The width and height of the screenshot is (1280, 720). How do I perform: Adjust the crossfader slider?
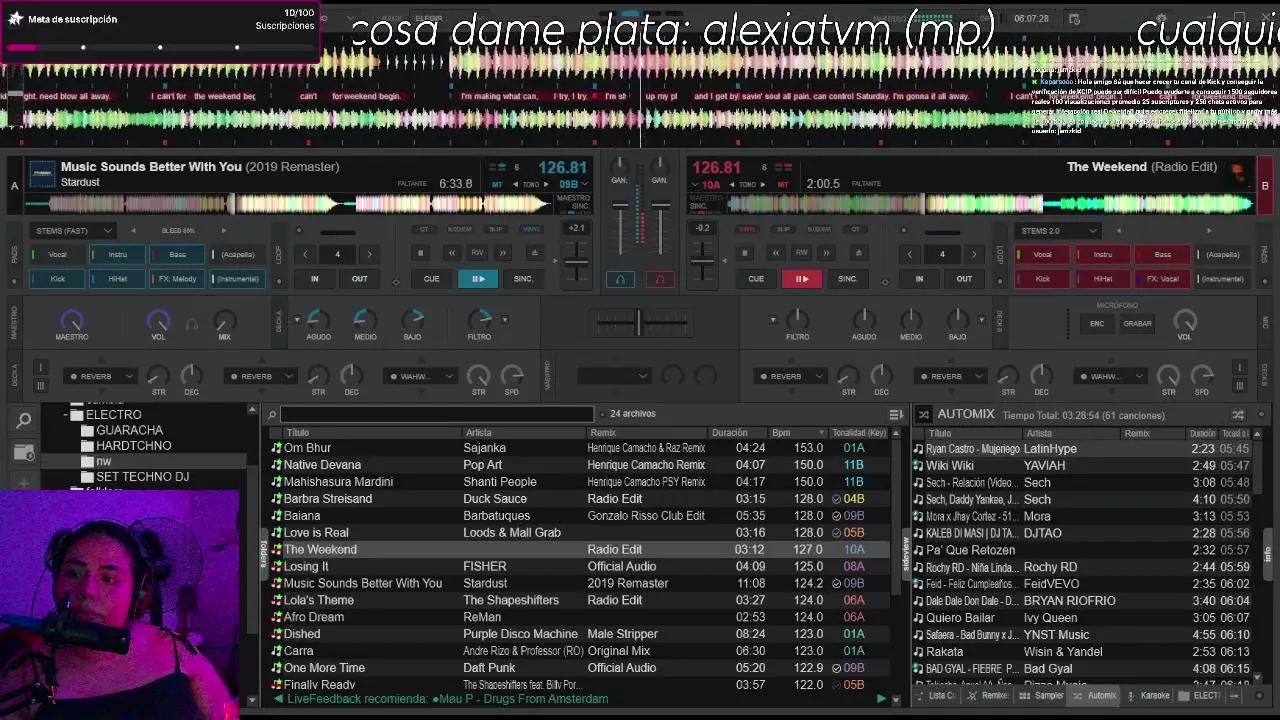coord(639,322)
